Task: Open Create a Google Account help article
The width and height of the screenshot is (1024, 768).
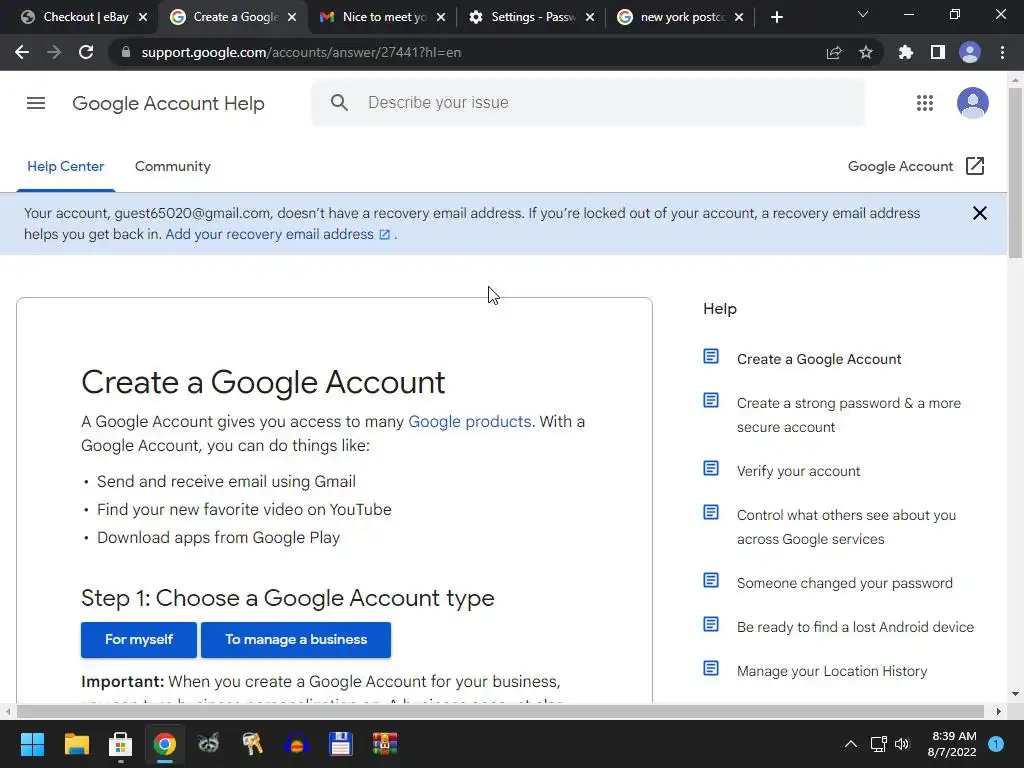Action: pyautogui.click(x=818, y=359)
